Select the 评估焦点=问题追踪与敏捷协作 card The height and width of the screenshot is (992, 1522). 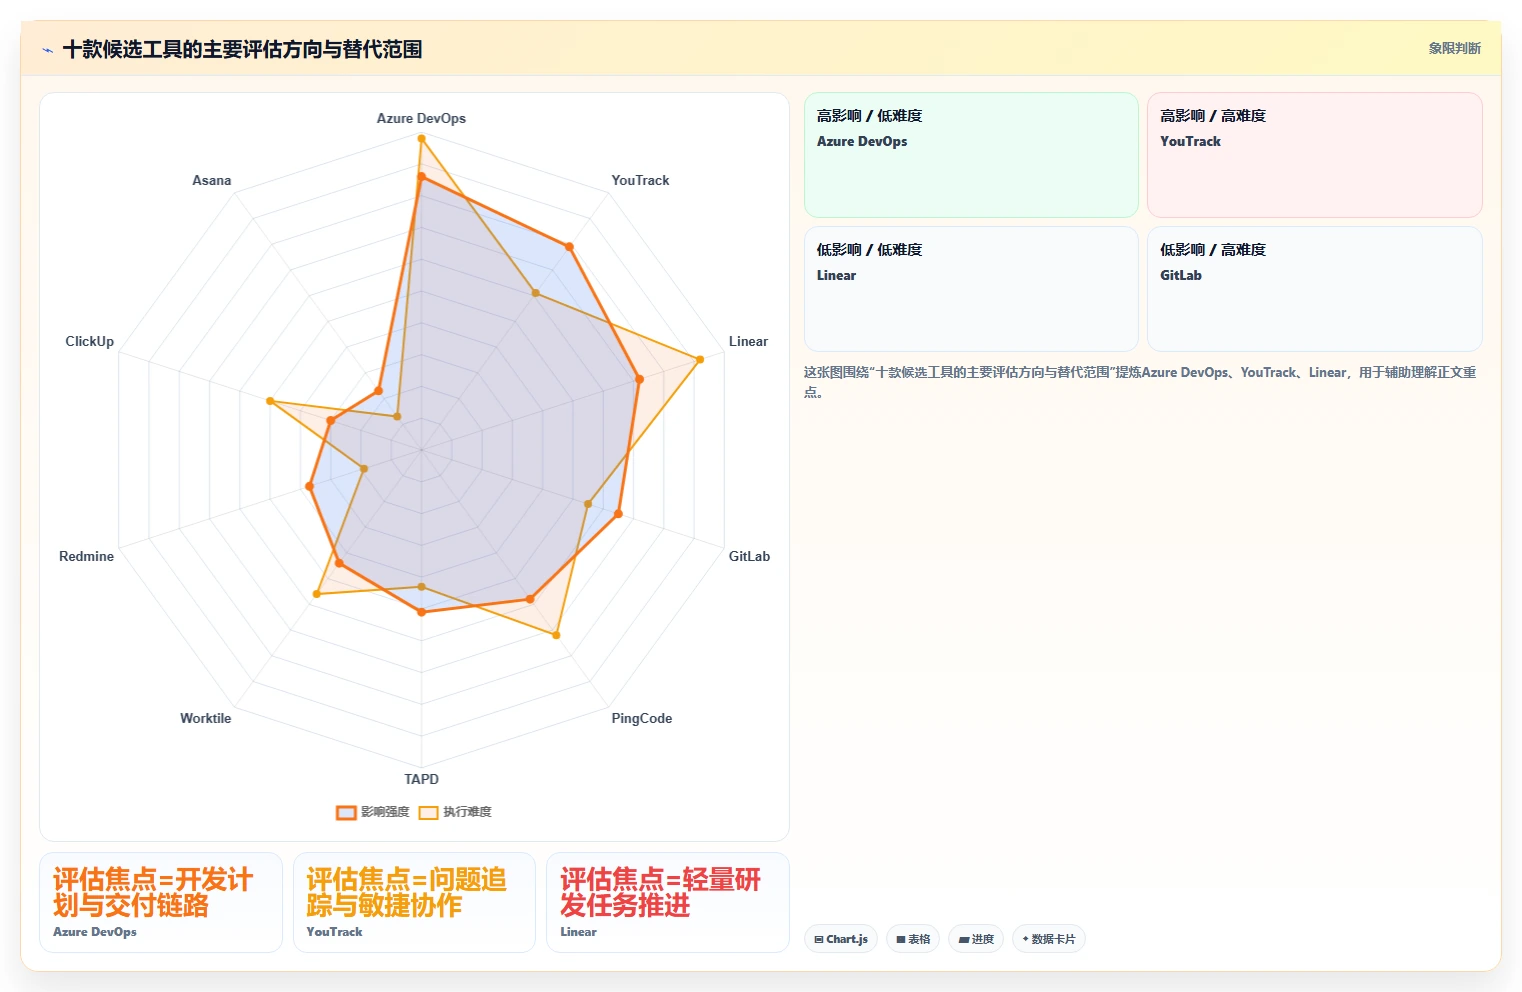pyautogui.click(x=414, y=902)
